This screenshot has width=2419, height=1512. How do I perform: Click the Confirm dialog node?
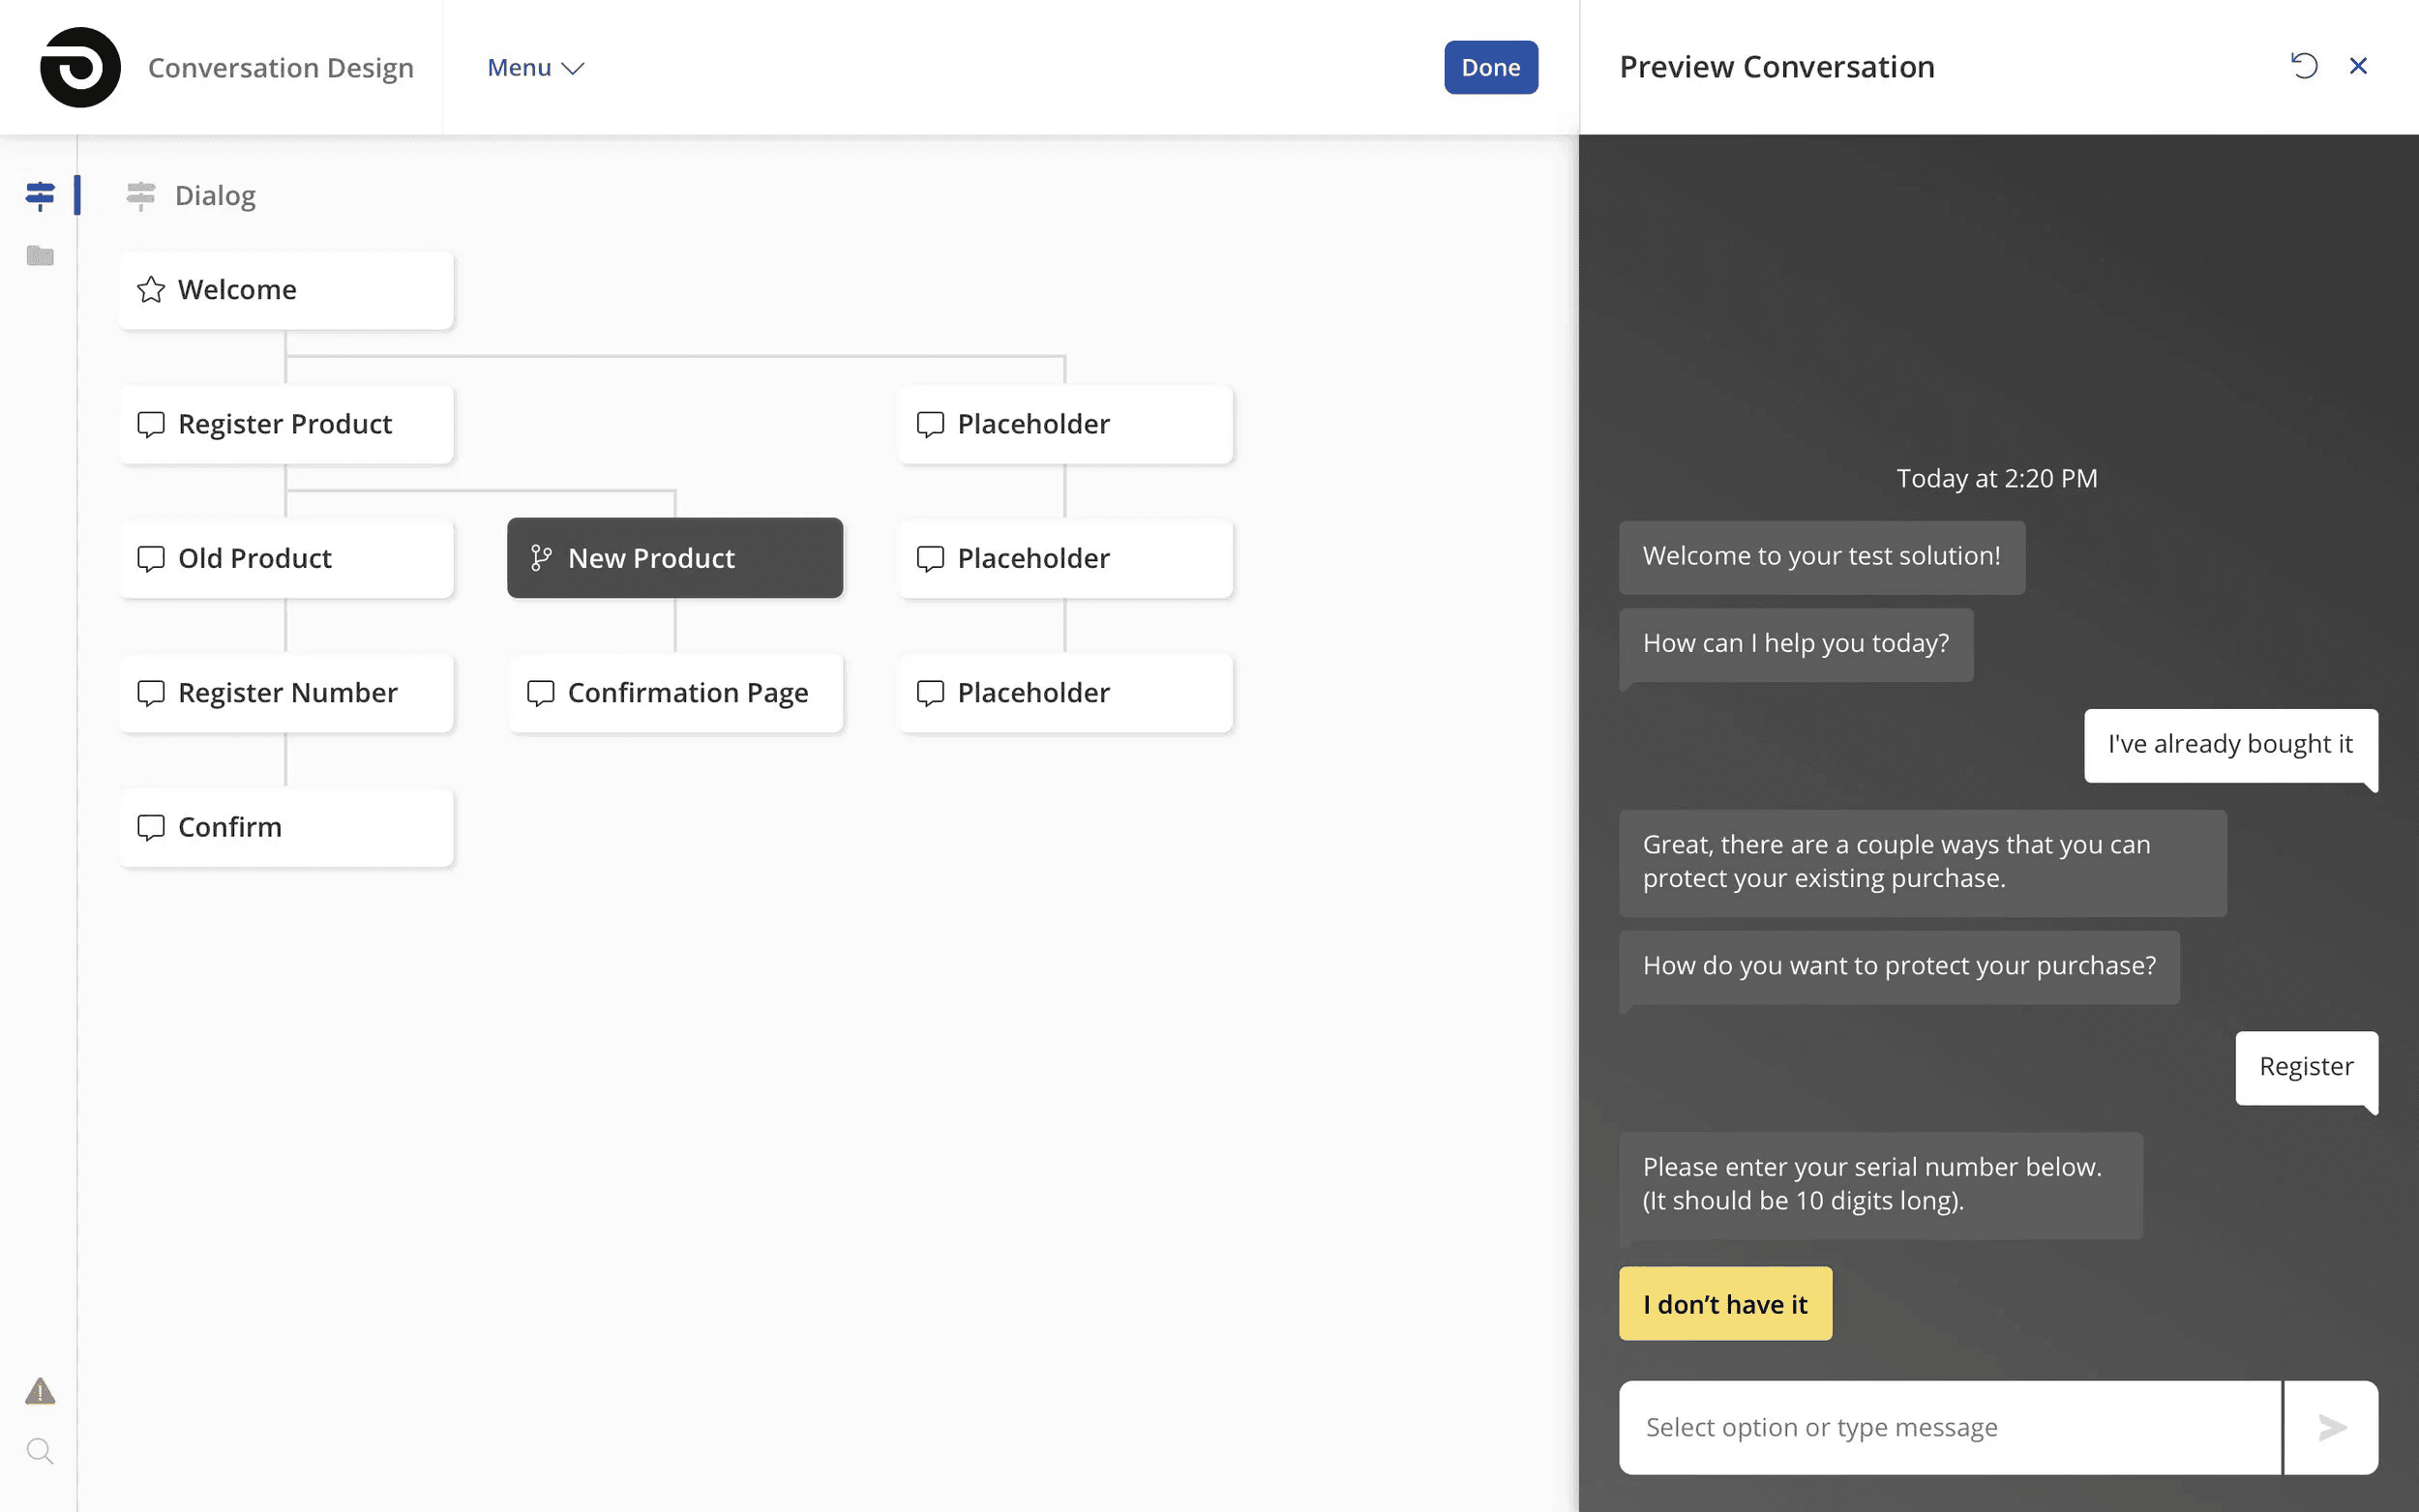tap(286, 827)
